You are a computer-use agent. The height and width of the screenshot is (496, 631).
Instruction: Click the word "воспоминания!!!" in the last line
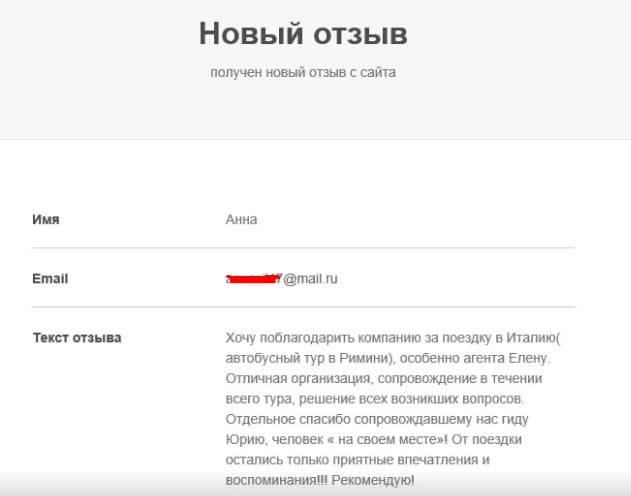coord(277,480)
